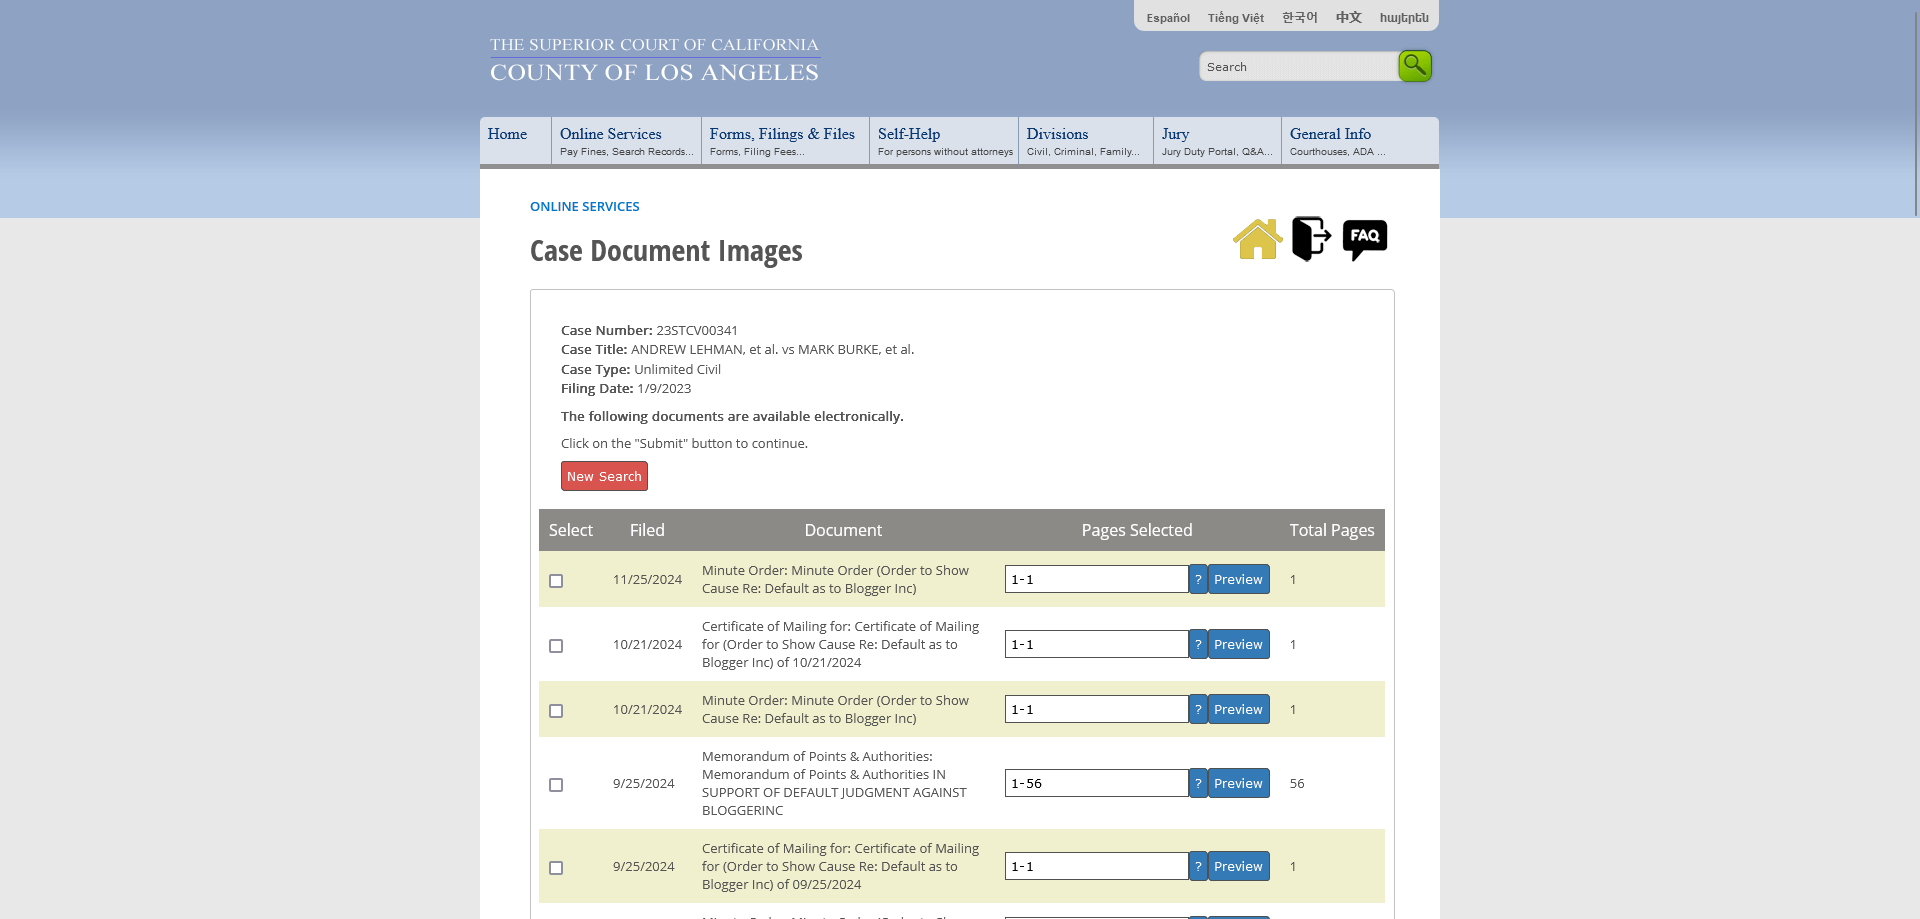Go to the yellow house home icon
Screen dimensions: 1920x919
coord(1257,239)
